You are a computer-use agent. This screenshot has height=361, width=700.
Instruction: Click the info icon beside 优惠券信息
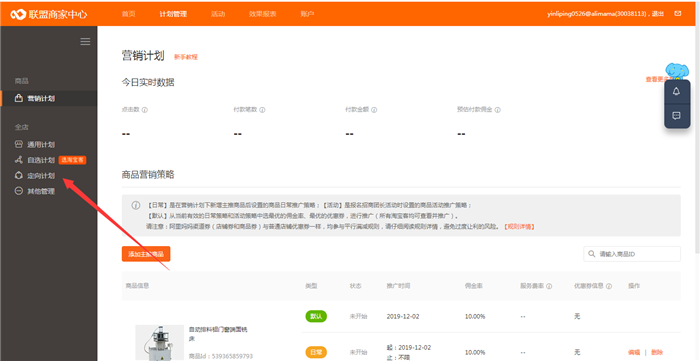[609, 286]
